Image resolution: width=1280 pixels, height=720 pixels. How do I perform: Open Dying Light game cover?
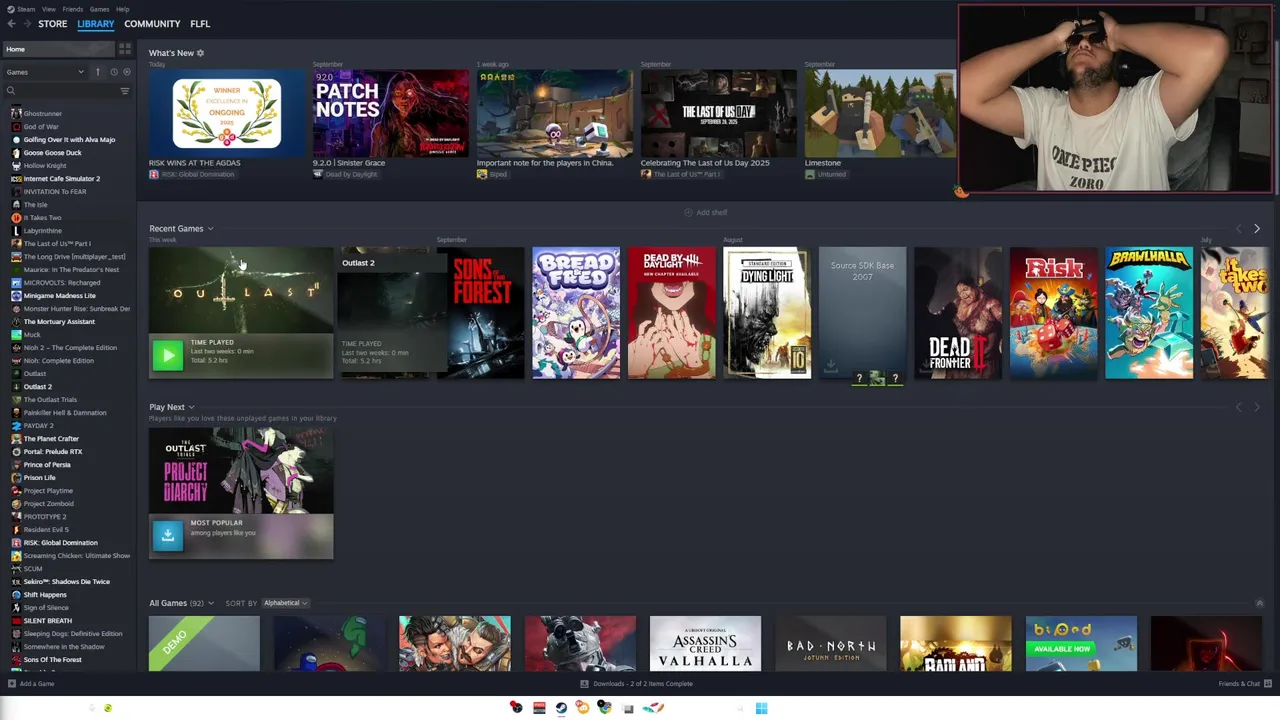(x=767, y=313)
